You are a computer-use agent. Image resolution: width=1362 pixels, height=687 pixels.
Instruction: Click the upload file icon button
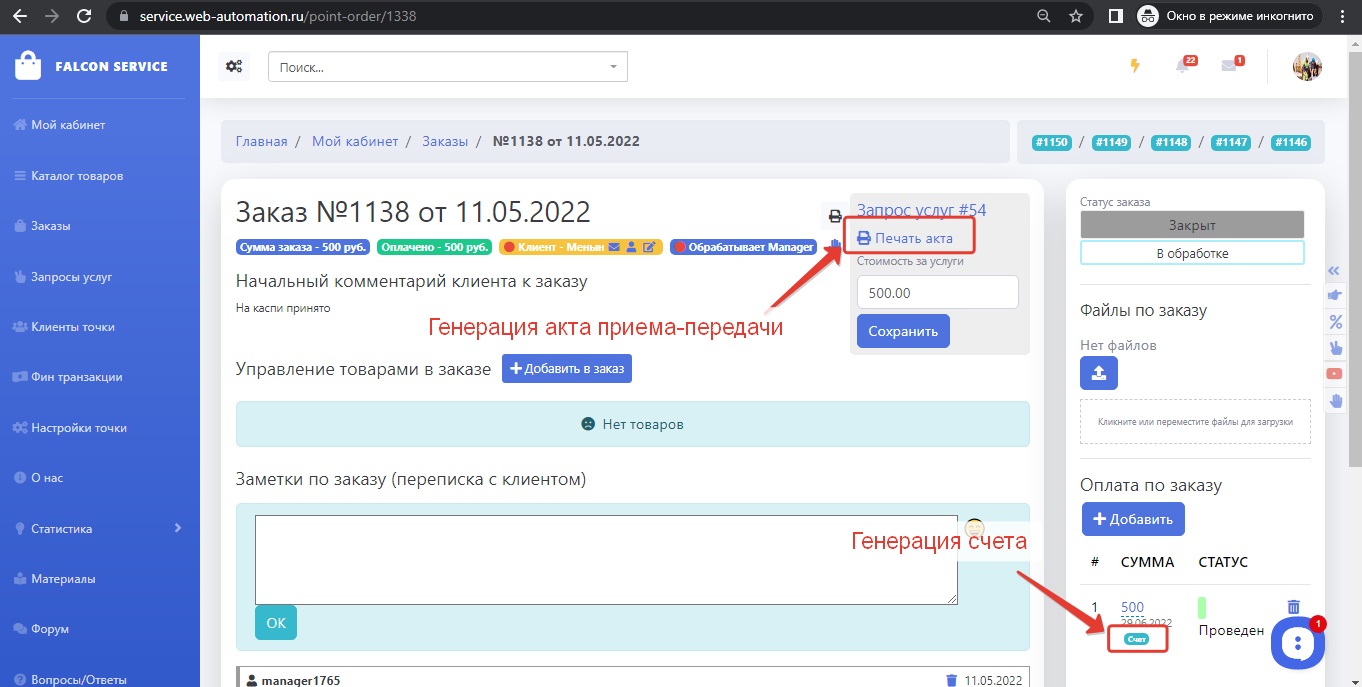tap(1098, 373)
